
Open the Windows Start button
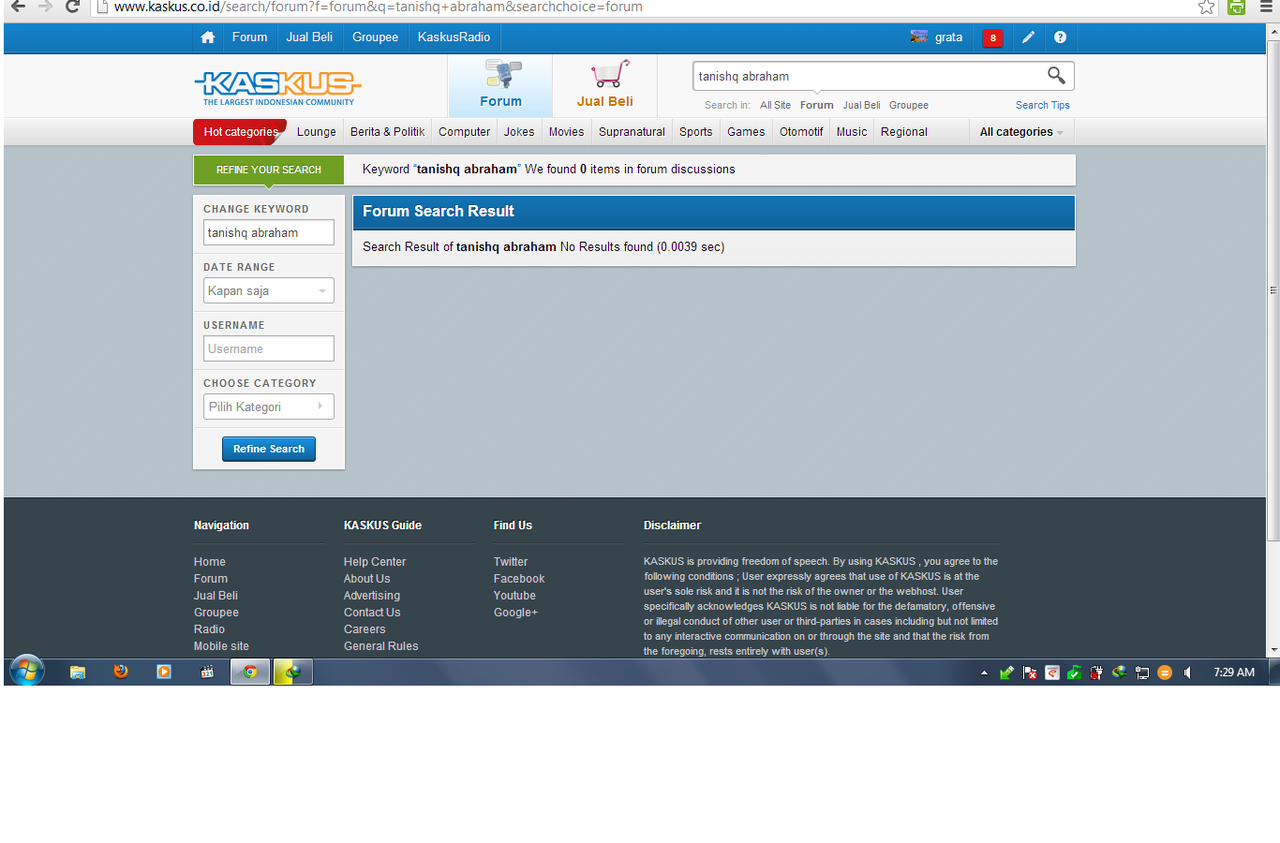click(26, 671)
